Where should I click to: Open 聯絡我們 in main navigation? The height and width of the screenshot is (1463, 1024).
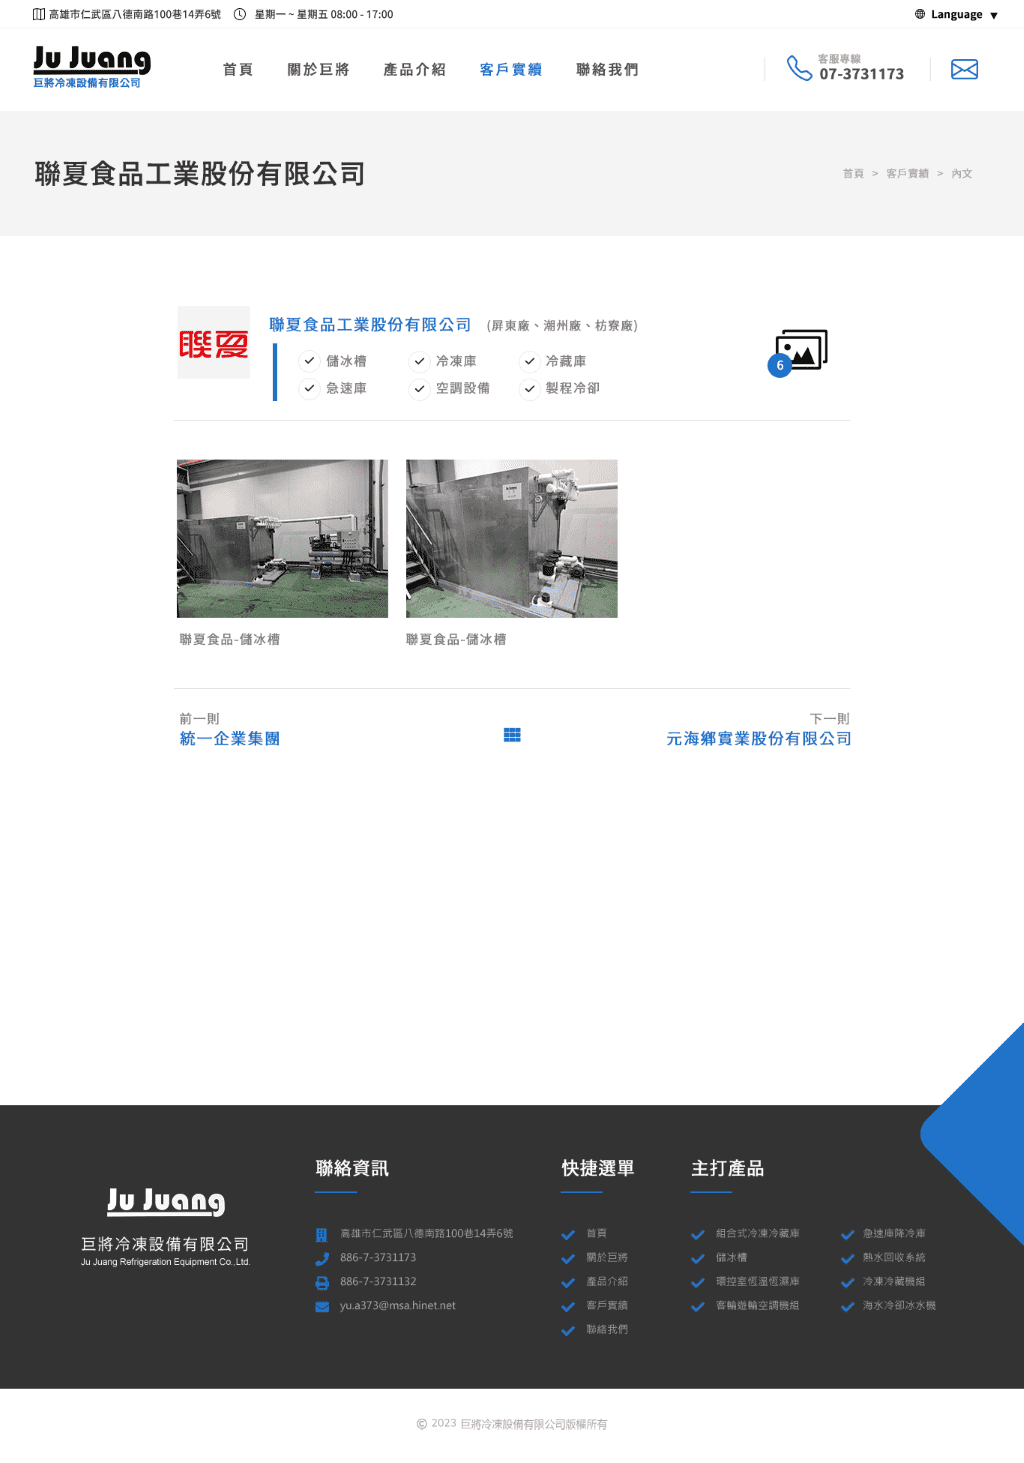(607, 69)
